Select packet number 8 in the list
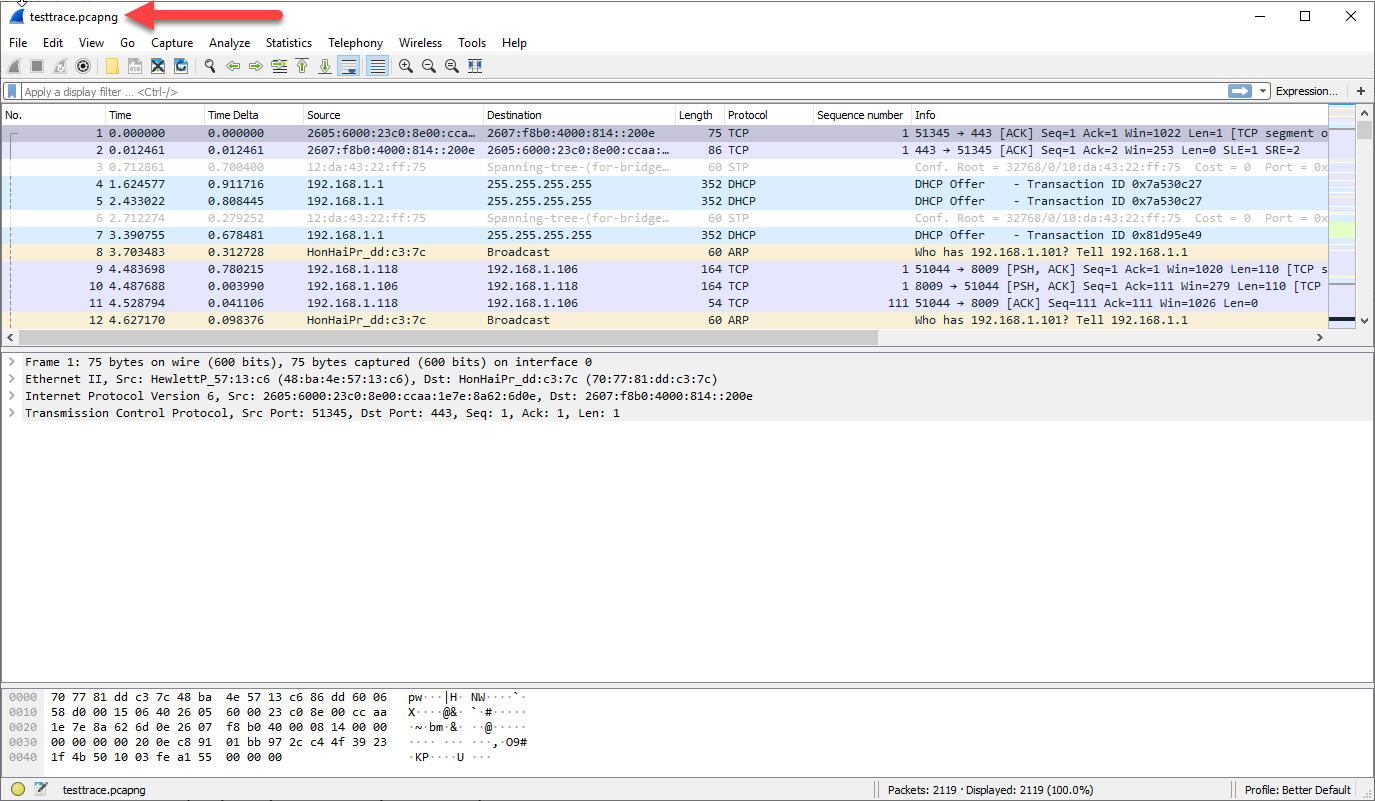This screenshot has height=801, width=1375. pyautogui.click(x=400, y=252)
